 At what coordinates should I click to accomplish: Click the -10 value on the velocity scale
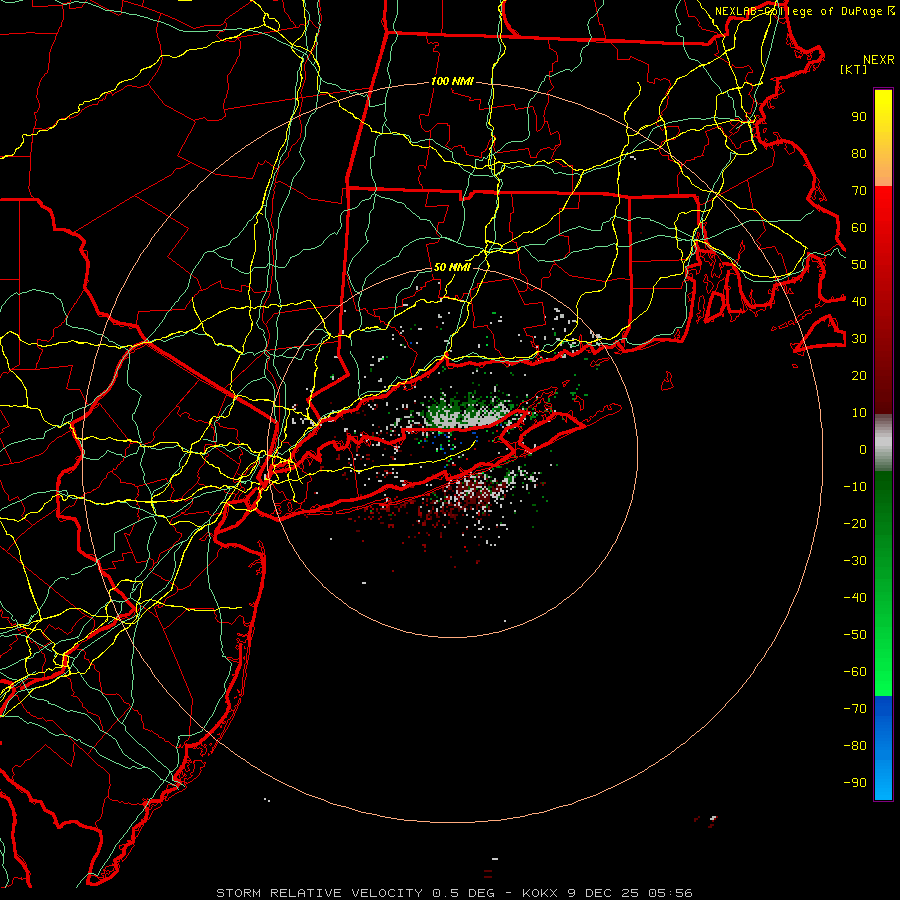pyautogui.click(x=855, y=487)
